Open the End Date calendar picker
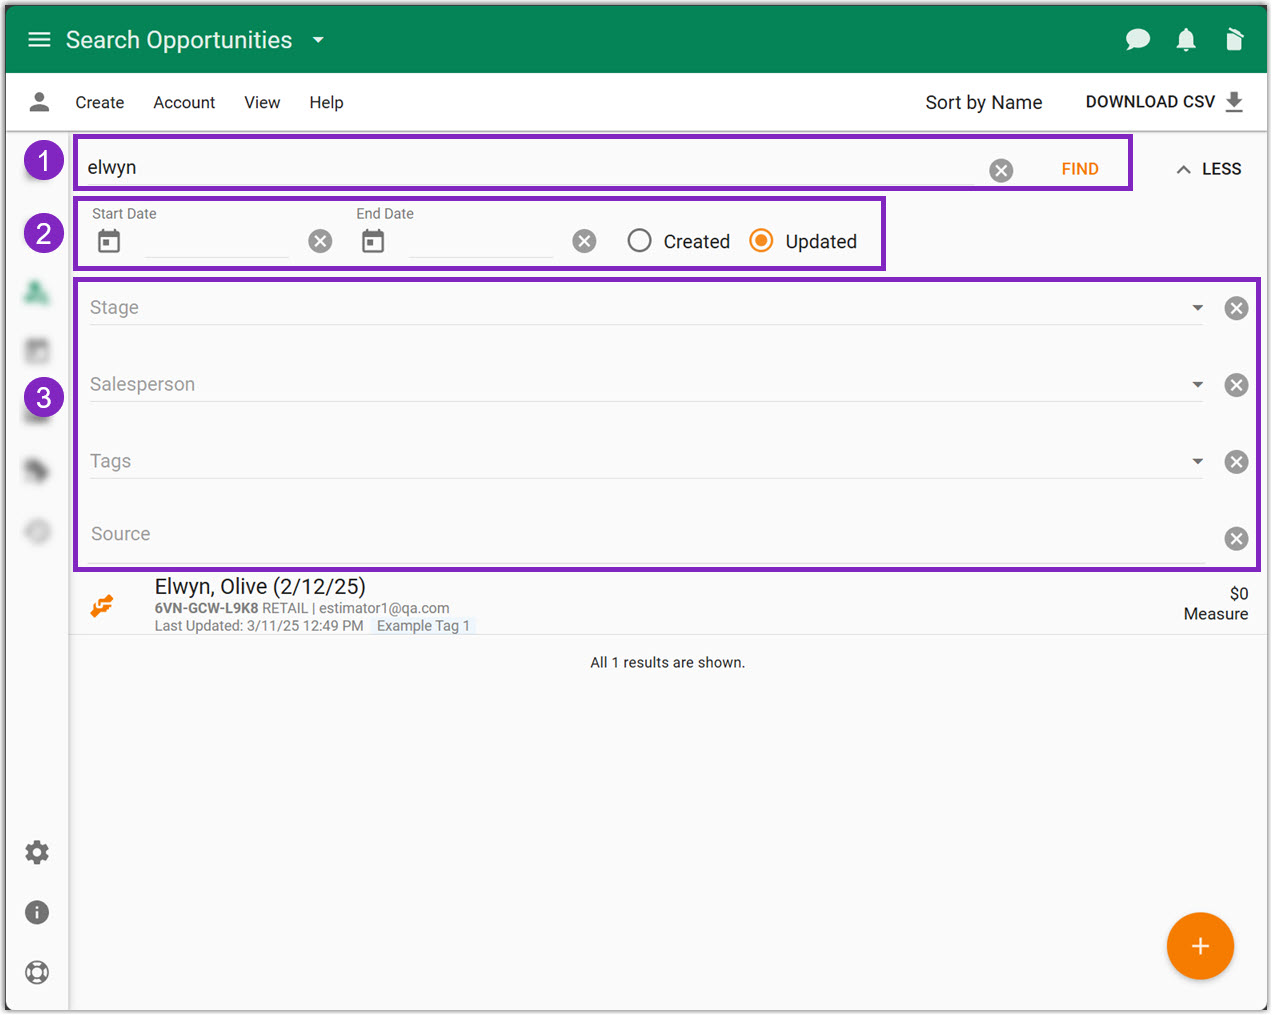 [373, 241]
